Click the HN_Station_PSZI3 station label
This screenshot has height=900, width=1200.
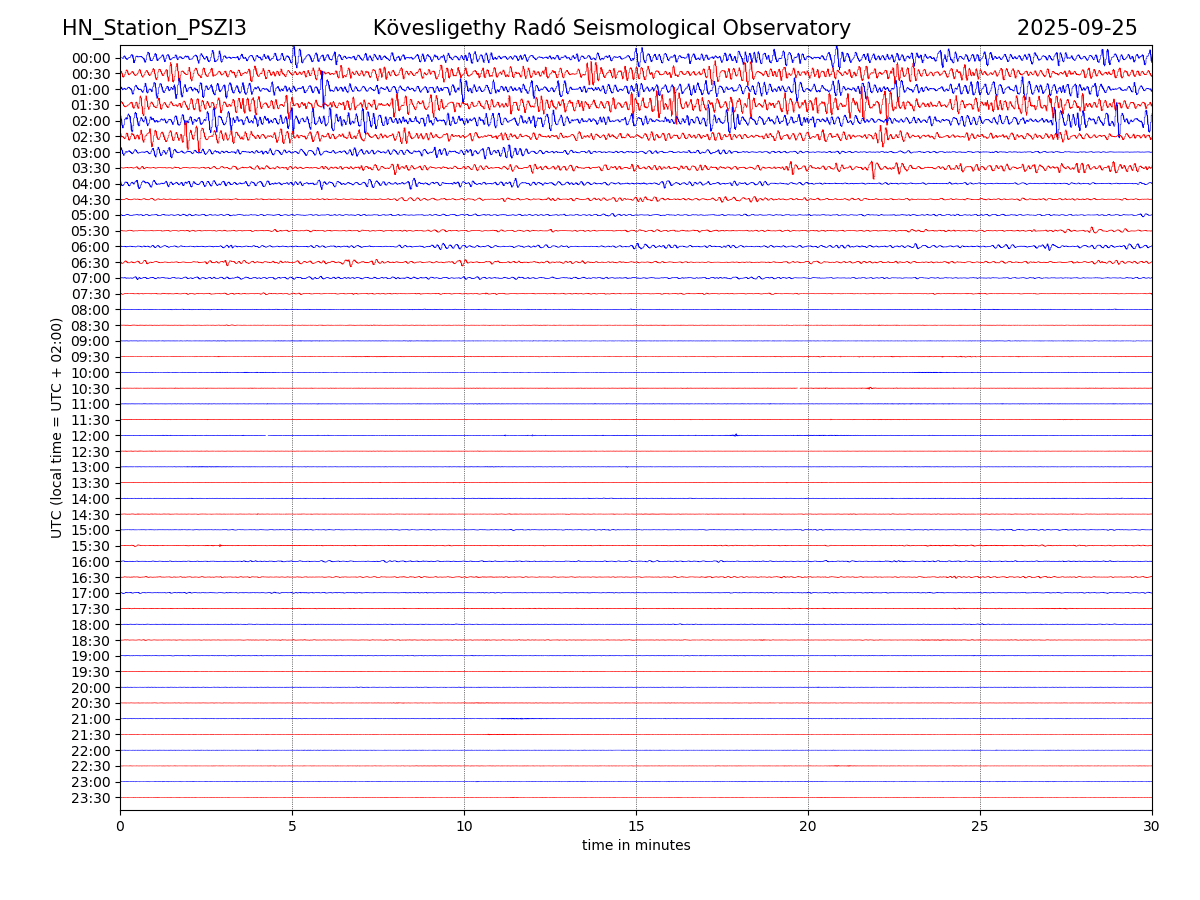tap(154, 28)
